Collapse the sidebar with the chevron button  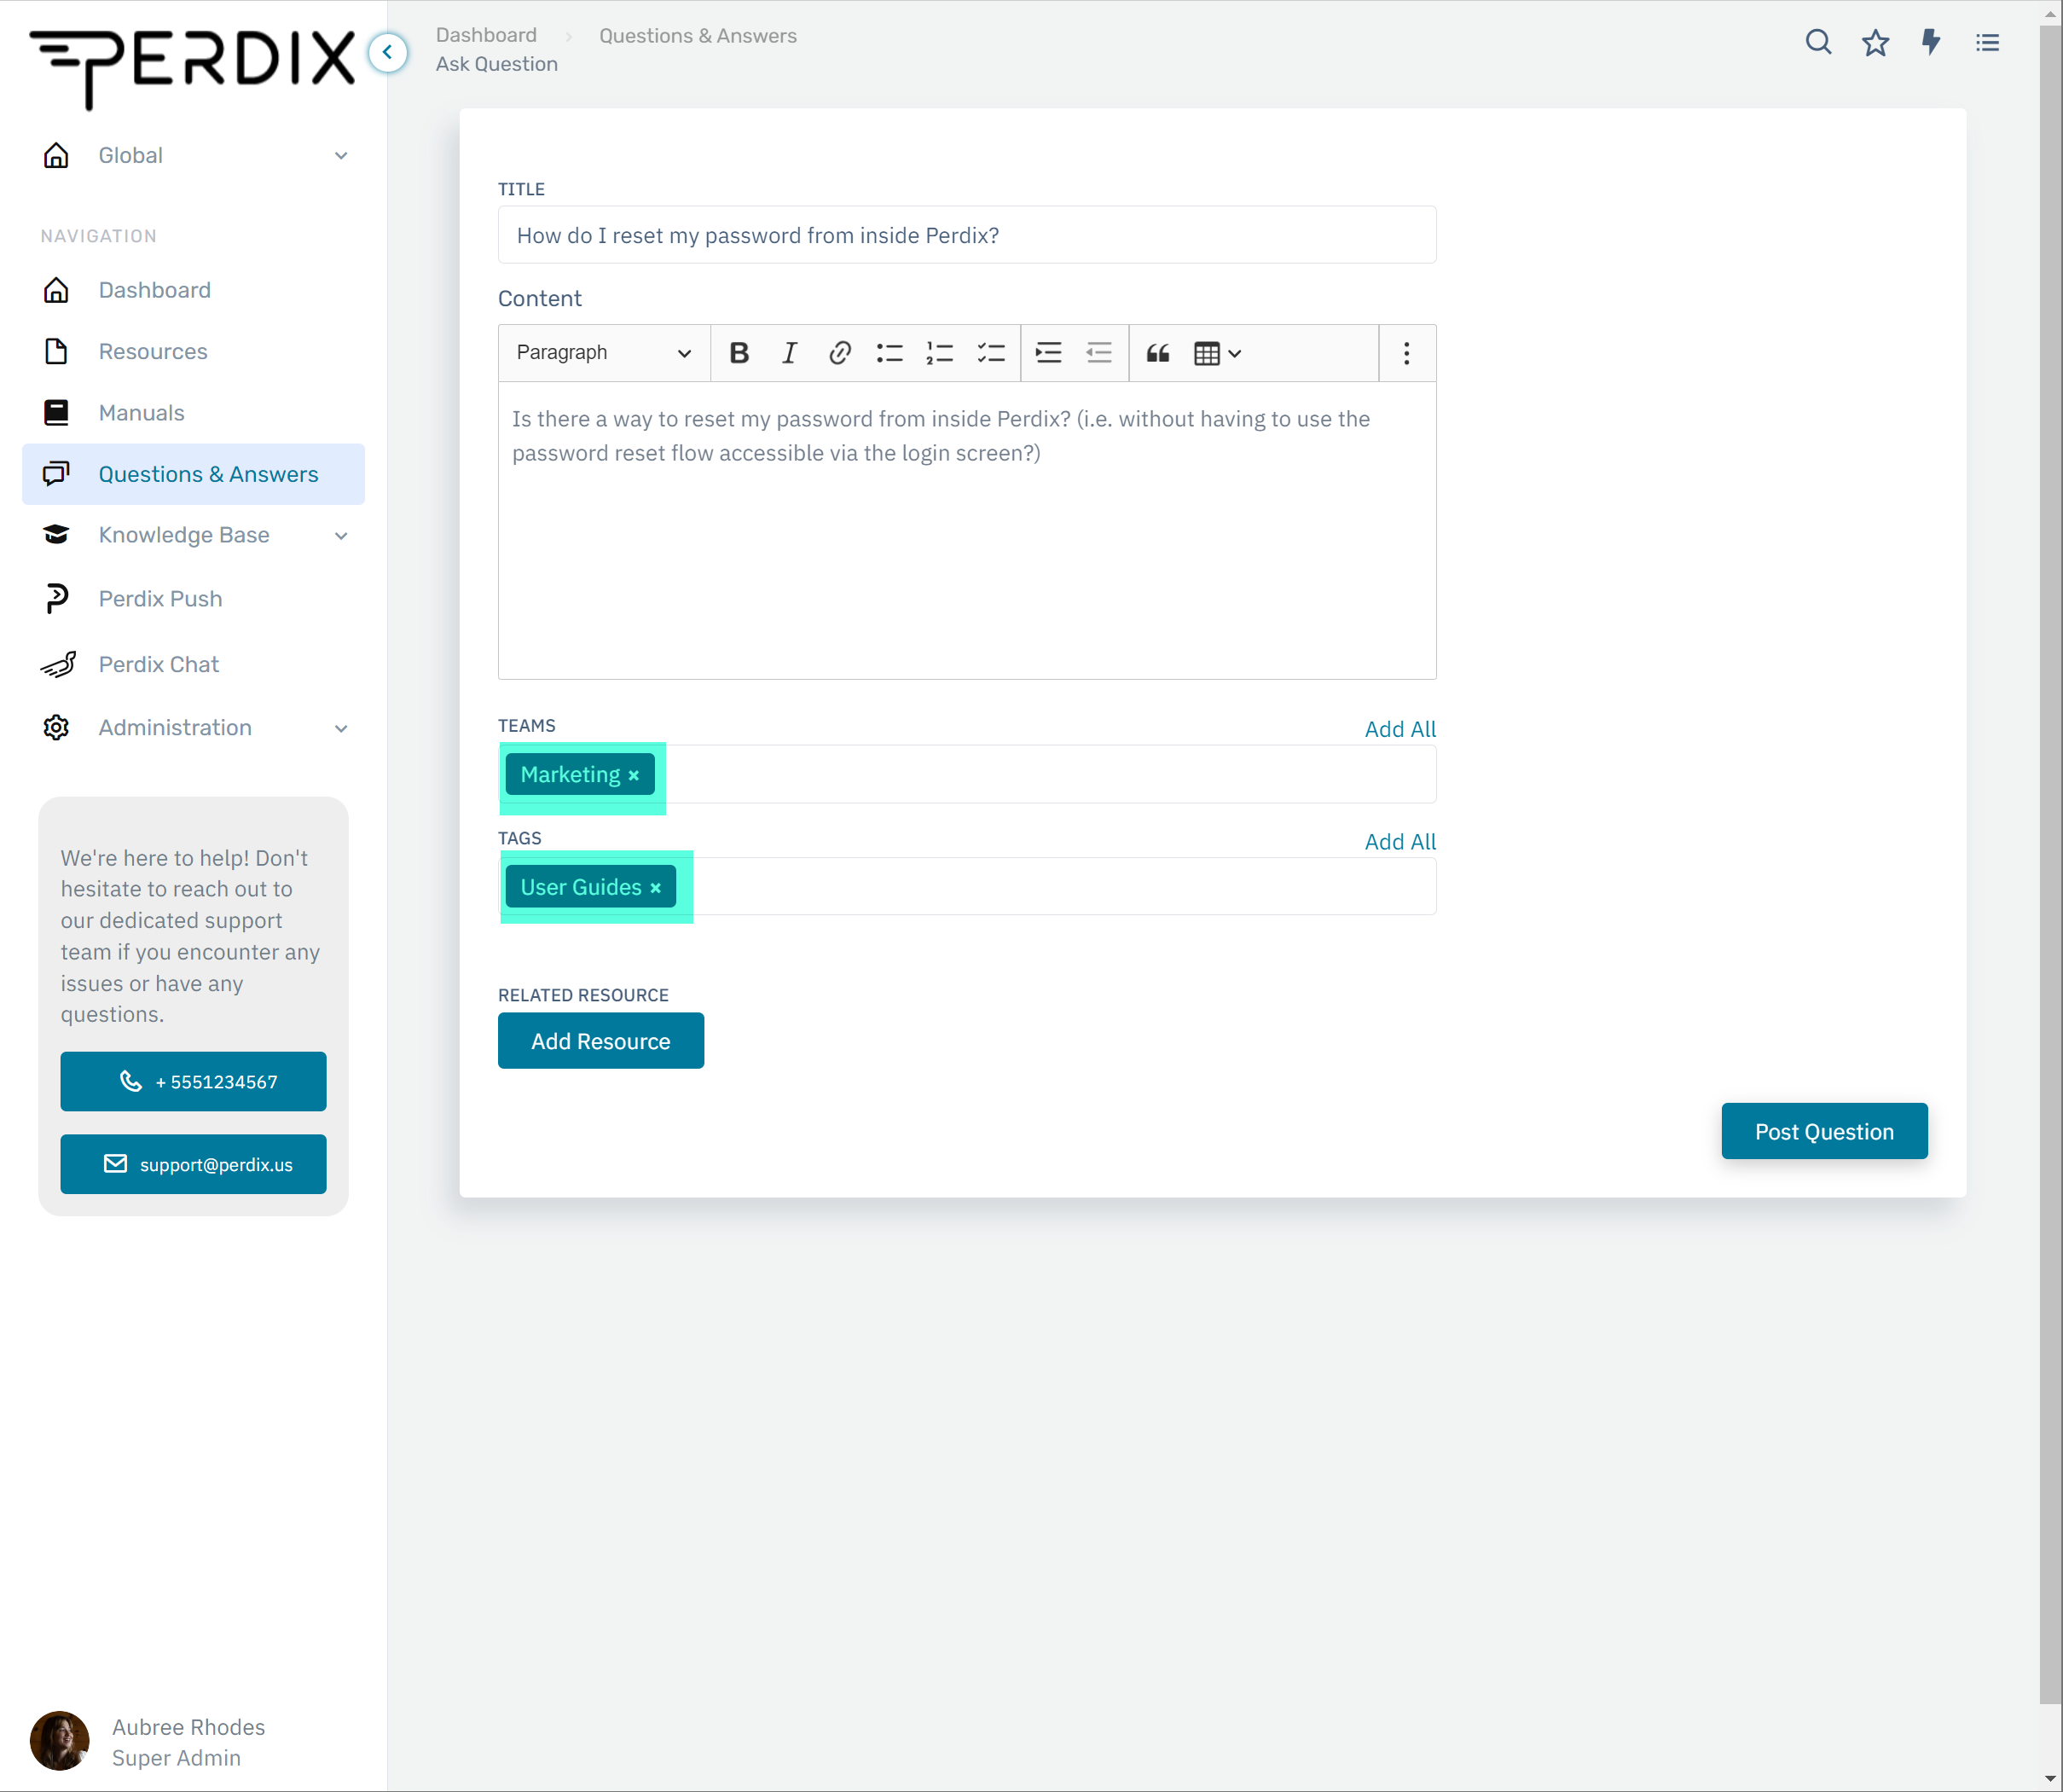tap(388, 52)
